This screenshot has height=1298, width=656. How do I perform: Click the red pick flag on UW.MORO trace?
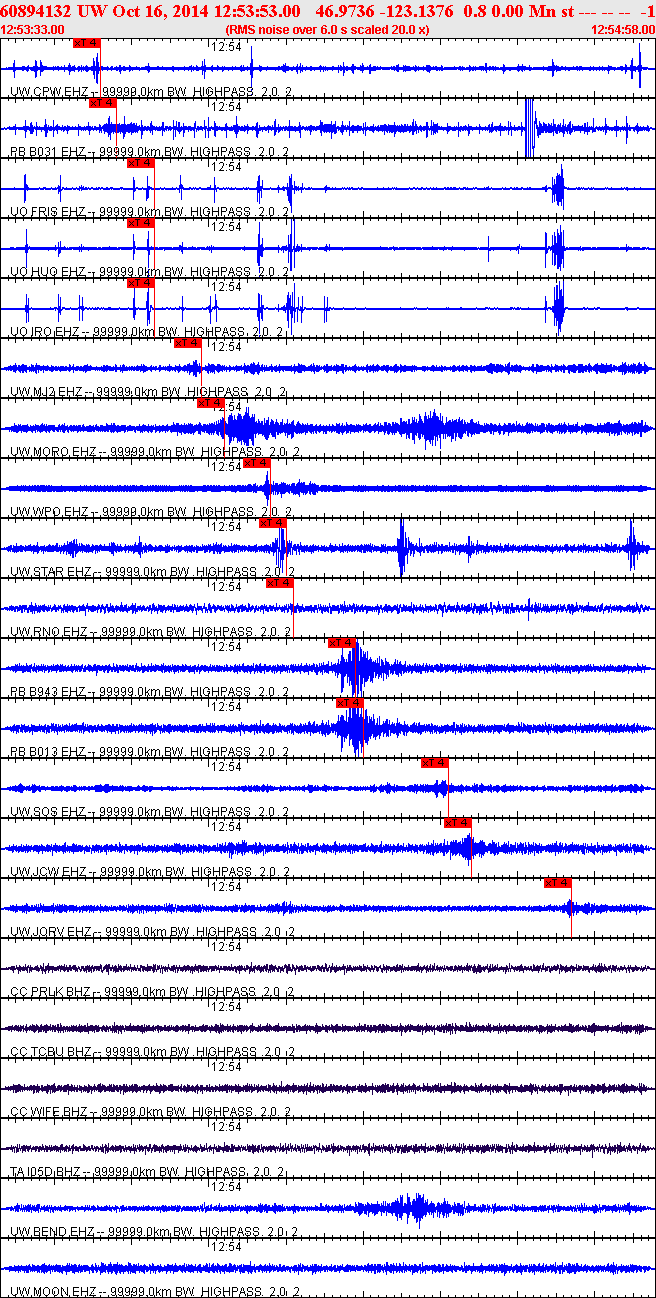point(211,403)
